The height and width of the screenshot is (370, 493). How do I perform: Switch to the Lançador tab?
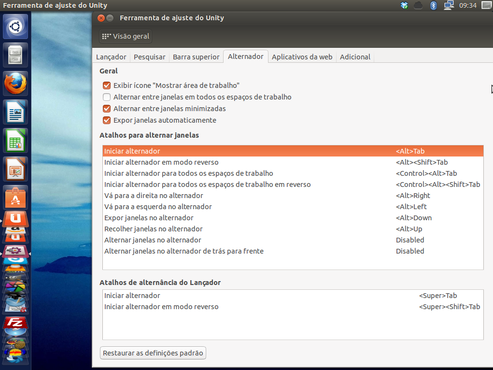[111, 57]
